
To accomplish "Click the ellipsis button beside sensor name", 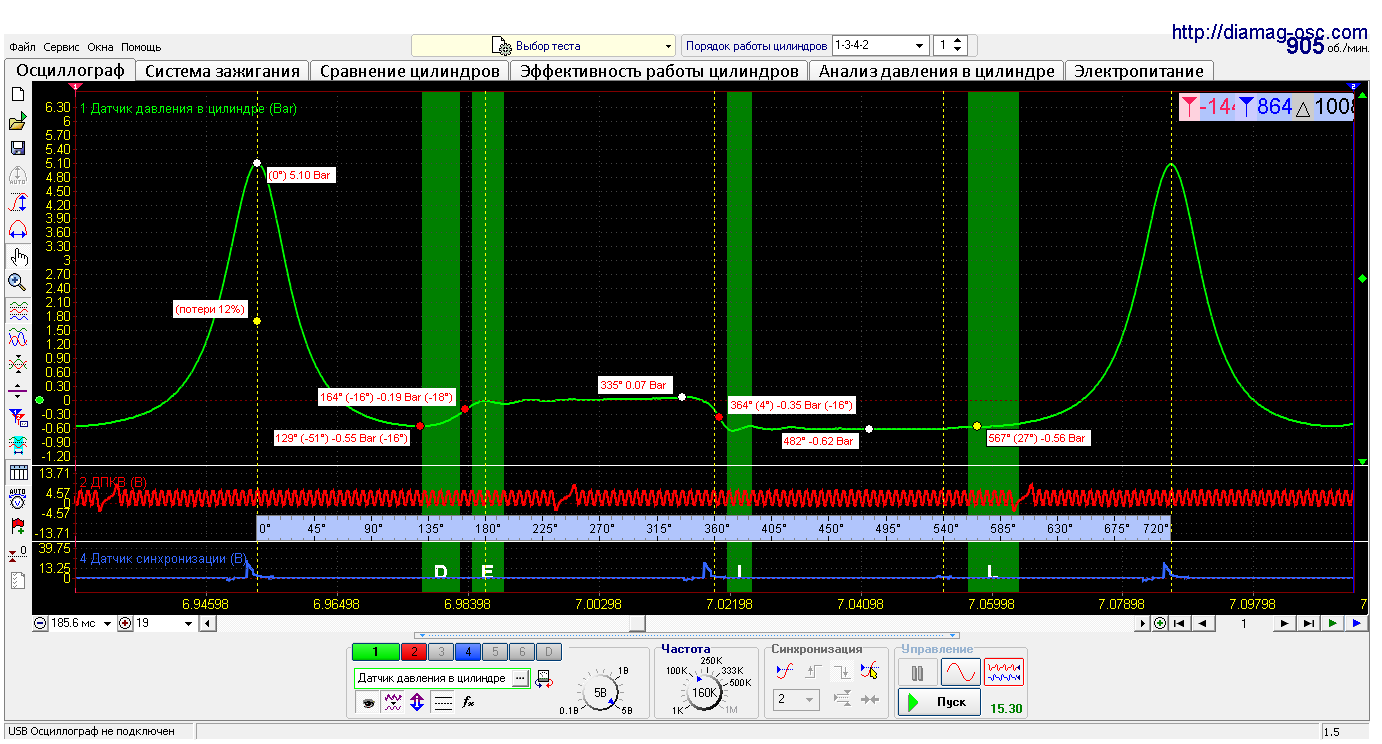I will (519, 678).
